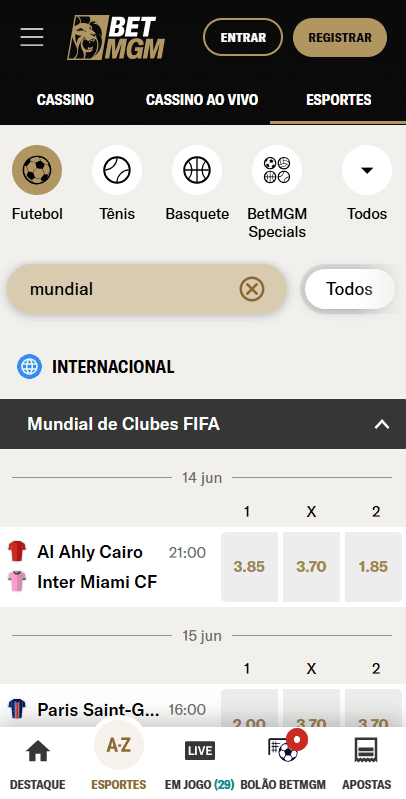Select the Futebol sport icon
The image size is (406, 799).
[x=37, y=170]
